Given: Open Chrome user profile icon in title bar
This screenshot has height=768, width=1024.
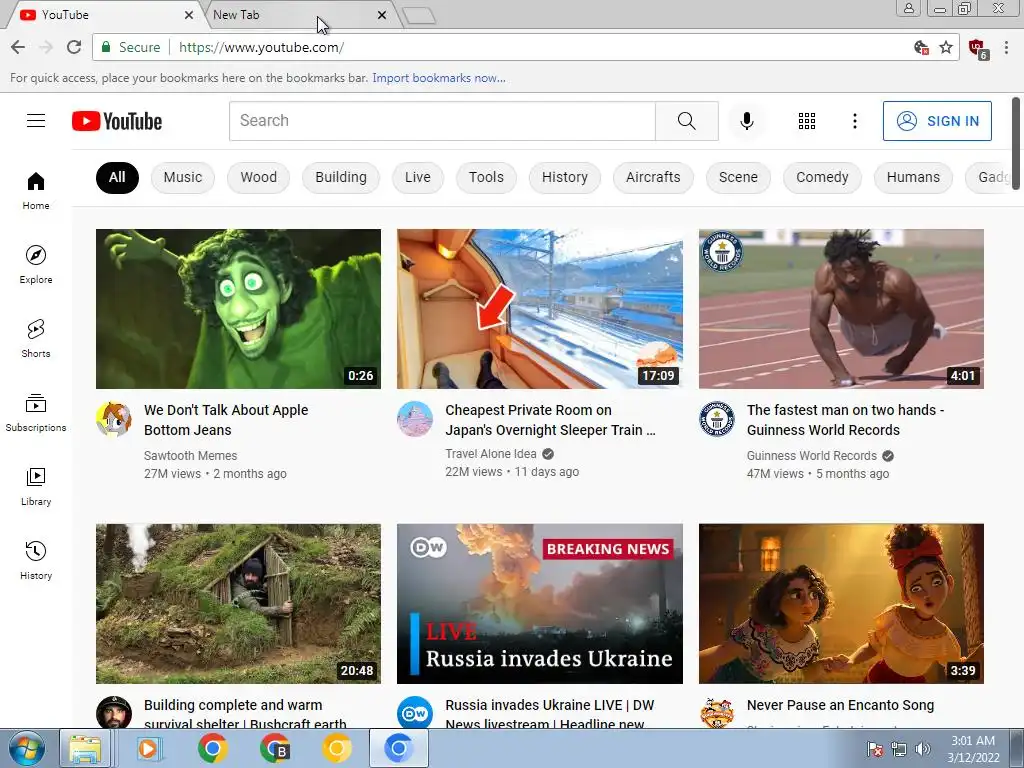Looking at the screenshot, I should 908,8.
